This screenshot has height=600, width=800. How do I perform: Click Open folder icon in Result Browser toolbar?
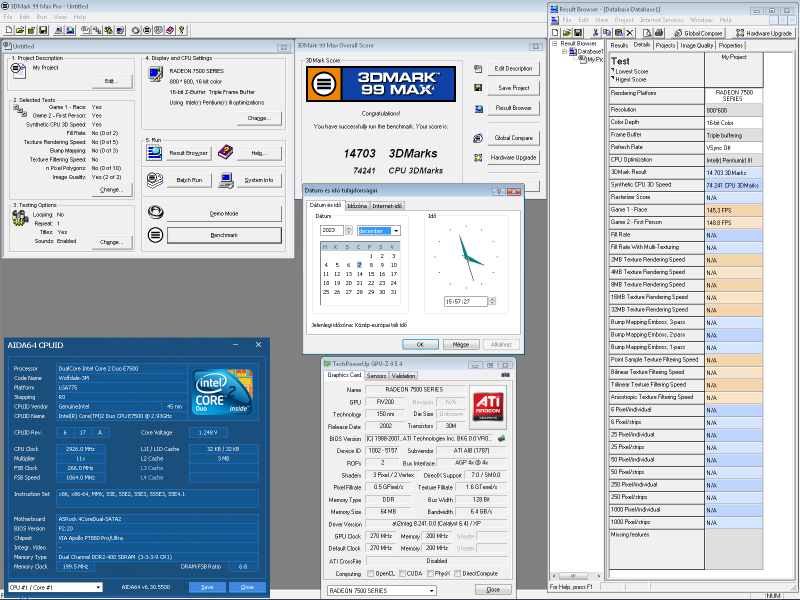click(566, 33)
